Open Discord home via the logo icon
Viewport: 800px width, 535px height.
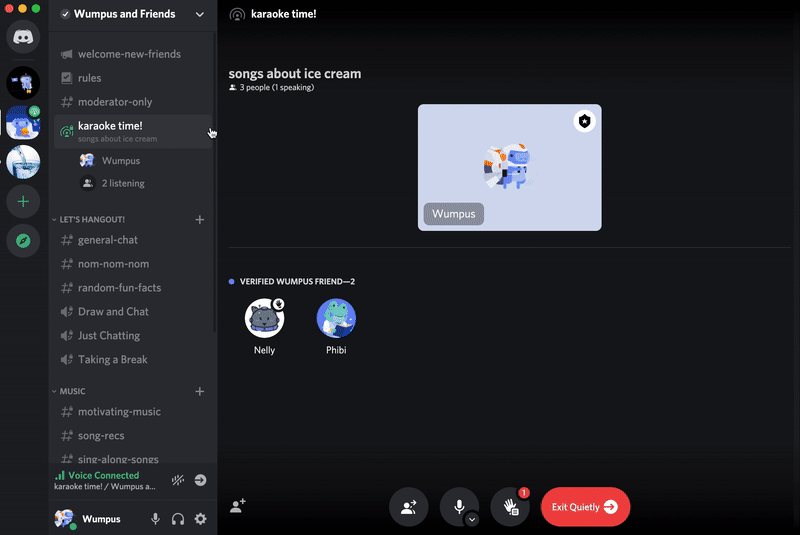(x=23, y=37)
